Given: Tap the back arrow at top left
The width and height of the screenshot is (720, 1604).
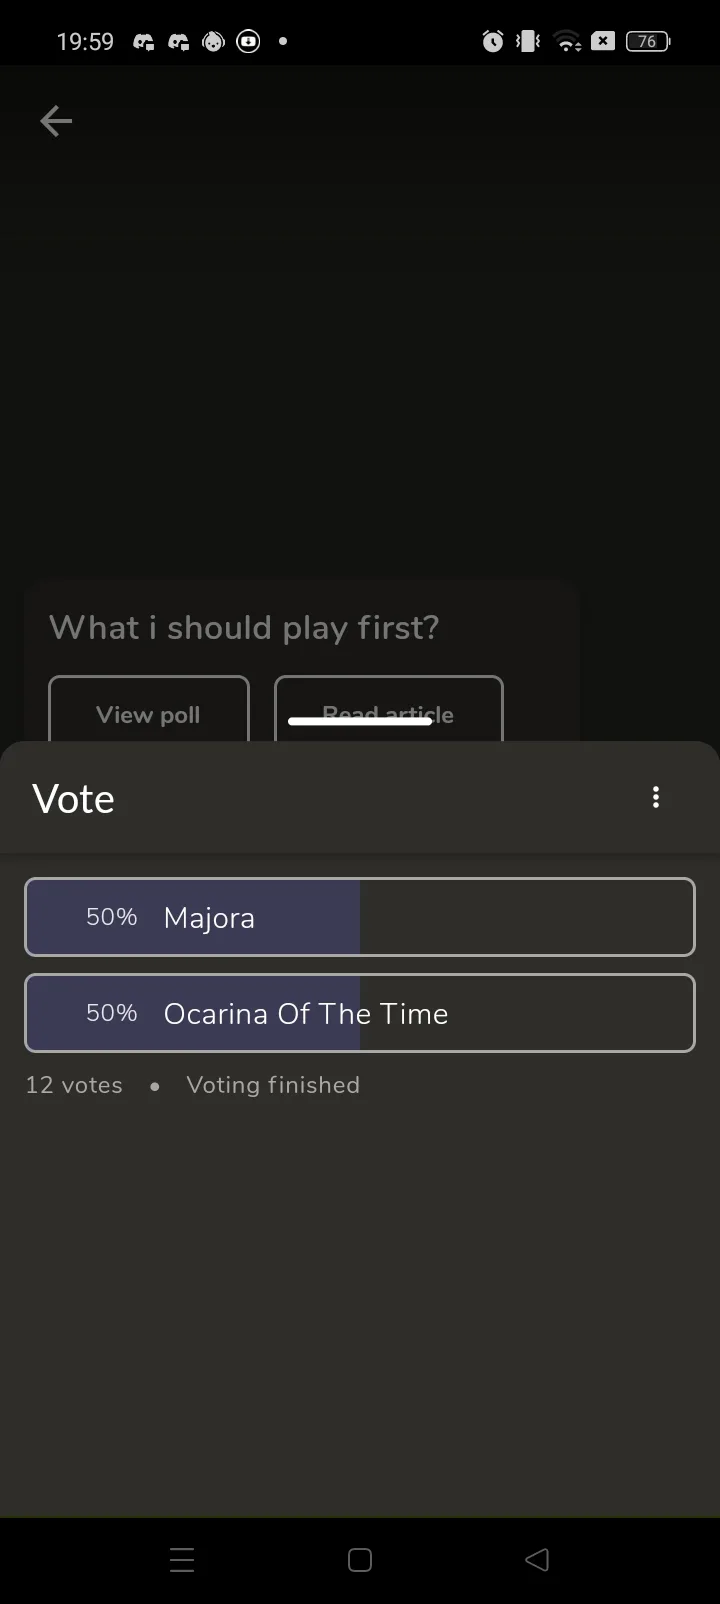Looking at the screenshot, I should point(56,122).
